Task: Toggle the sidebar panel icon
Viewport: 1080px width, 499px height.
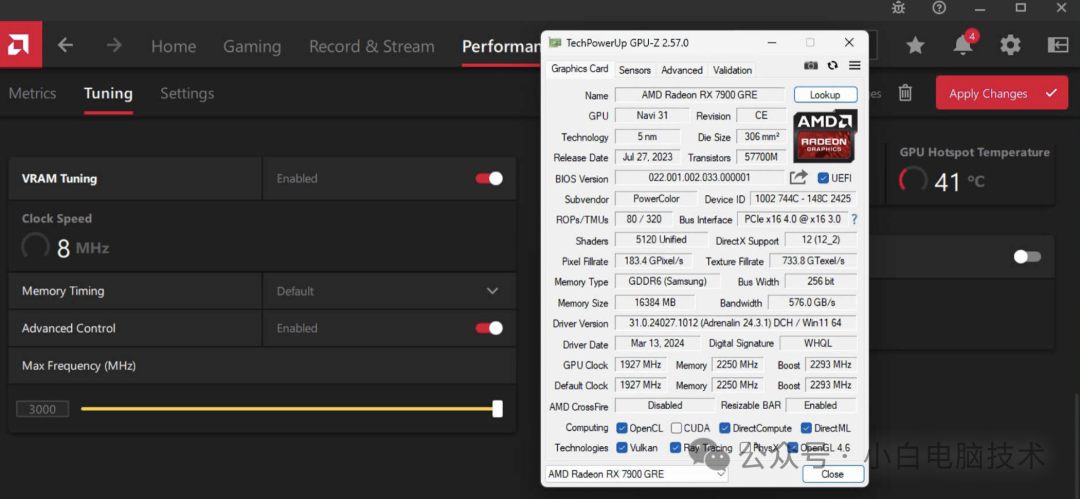Action: (1057, 45)
